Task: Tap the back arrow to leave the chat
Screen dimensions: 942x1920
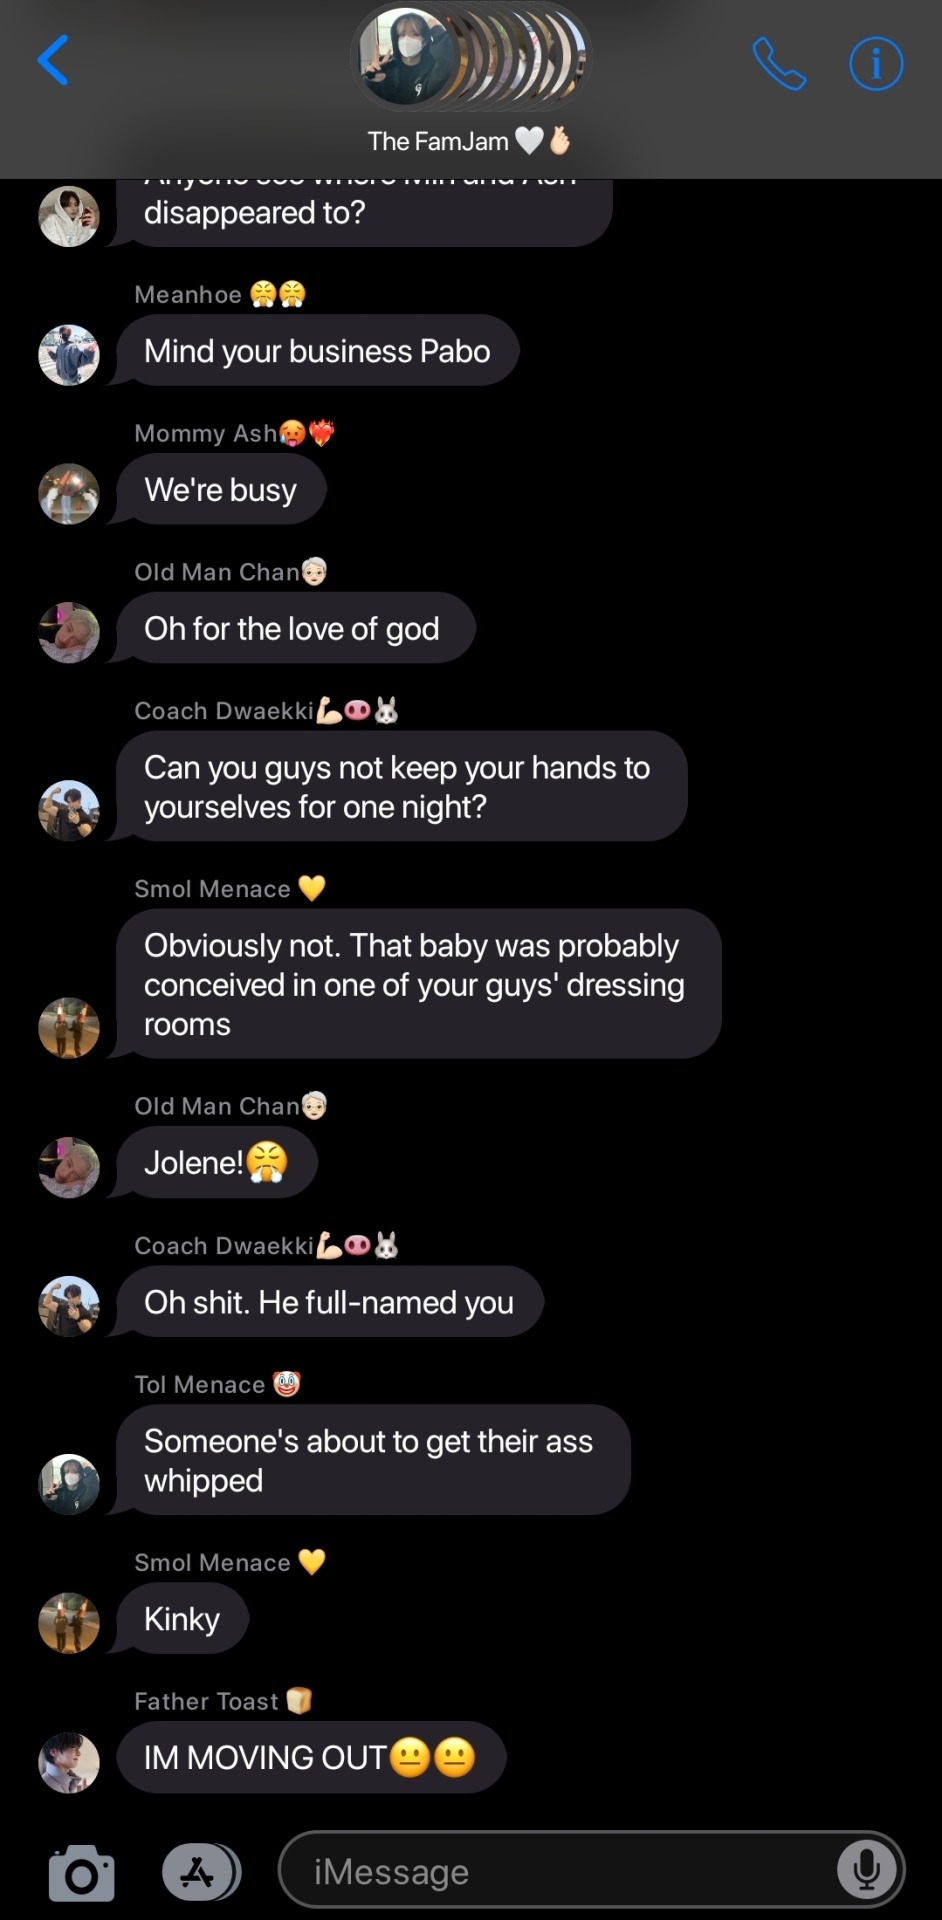Action: click(x=53, y=61)
